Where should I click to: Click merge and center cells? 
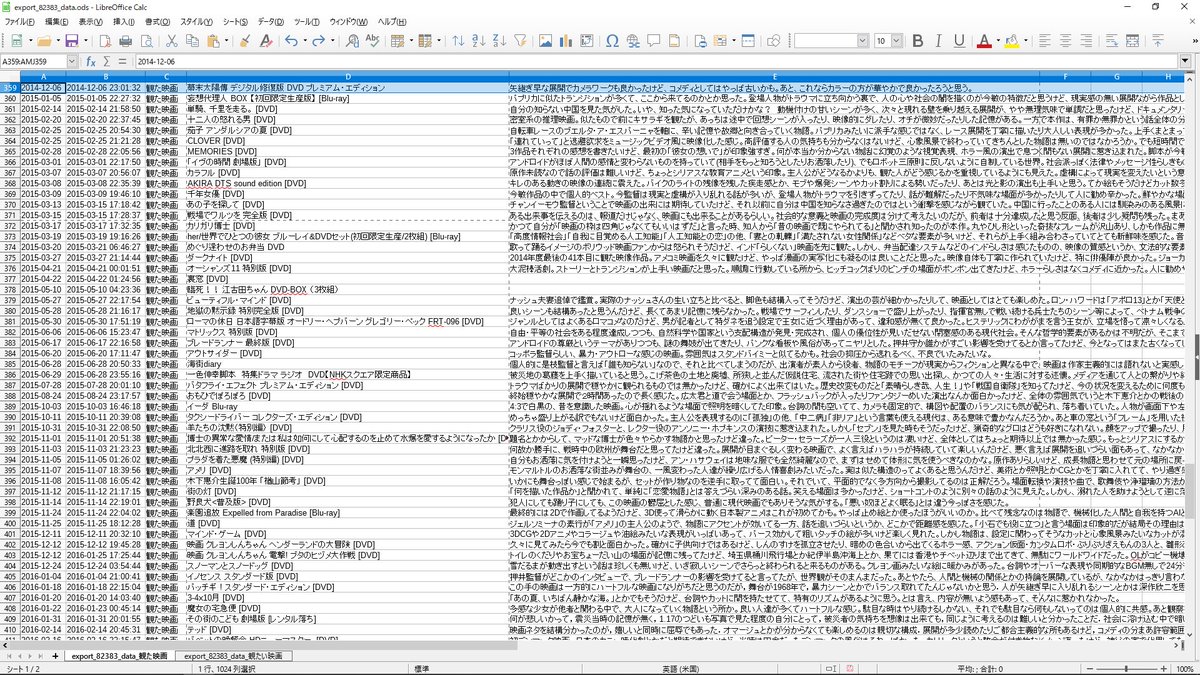[1132, 41]
